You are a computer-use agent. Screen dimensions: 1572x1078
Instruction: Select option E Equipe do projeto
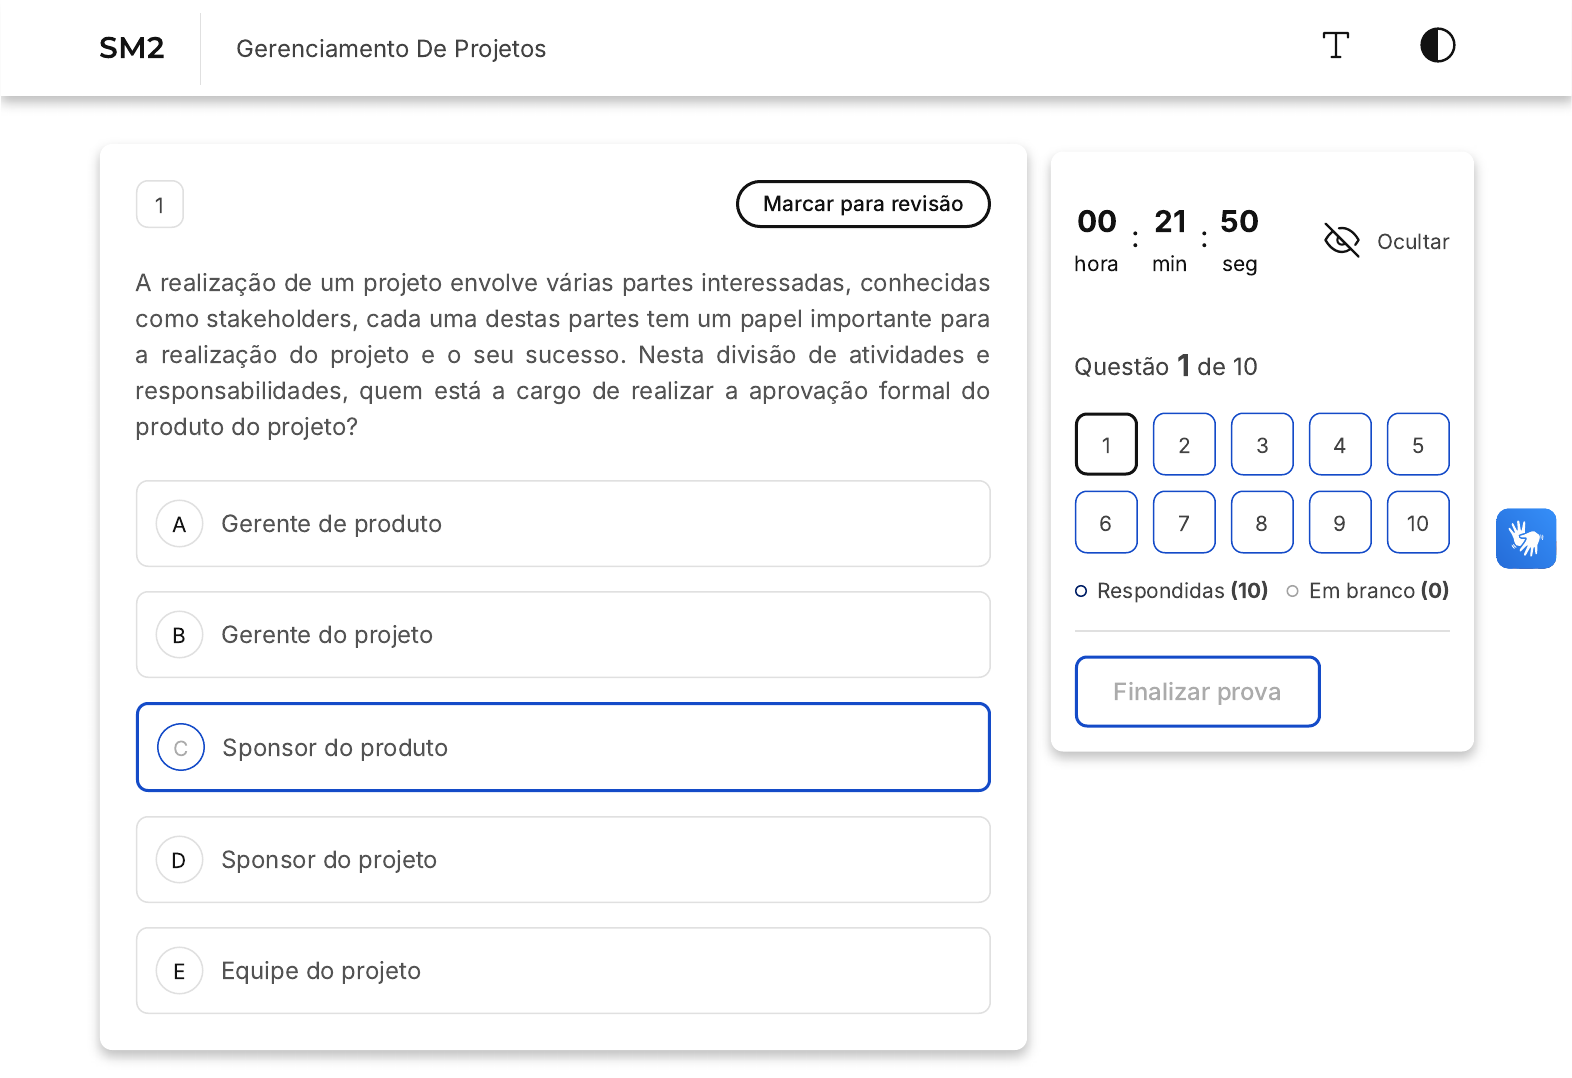(562, 971)
